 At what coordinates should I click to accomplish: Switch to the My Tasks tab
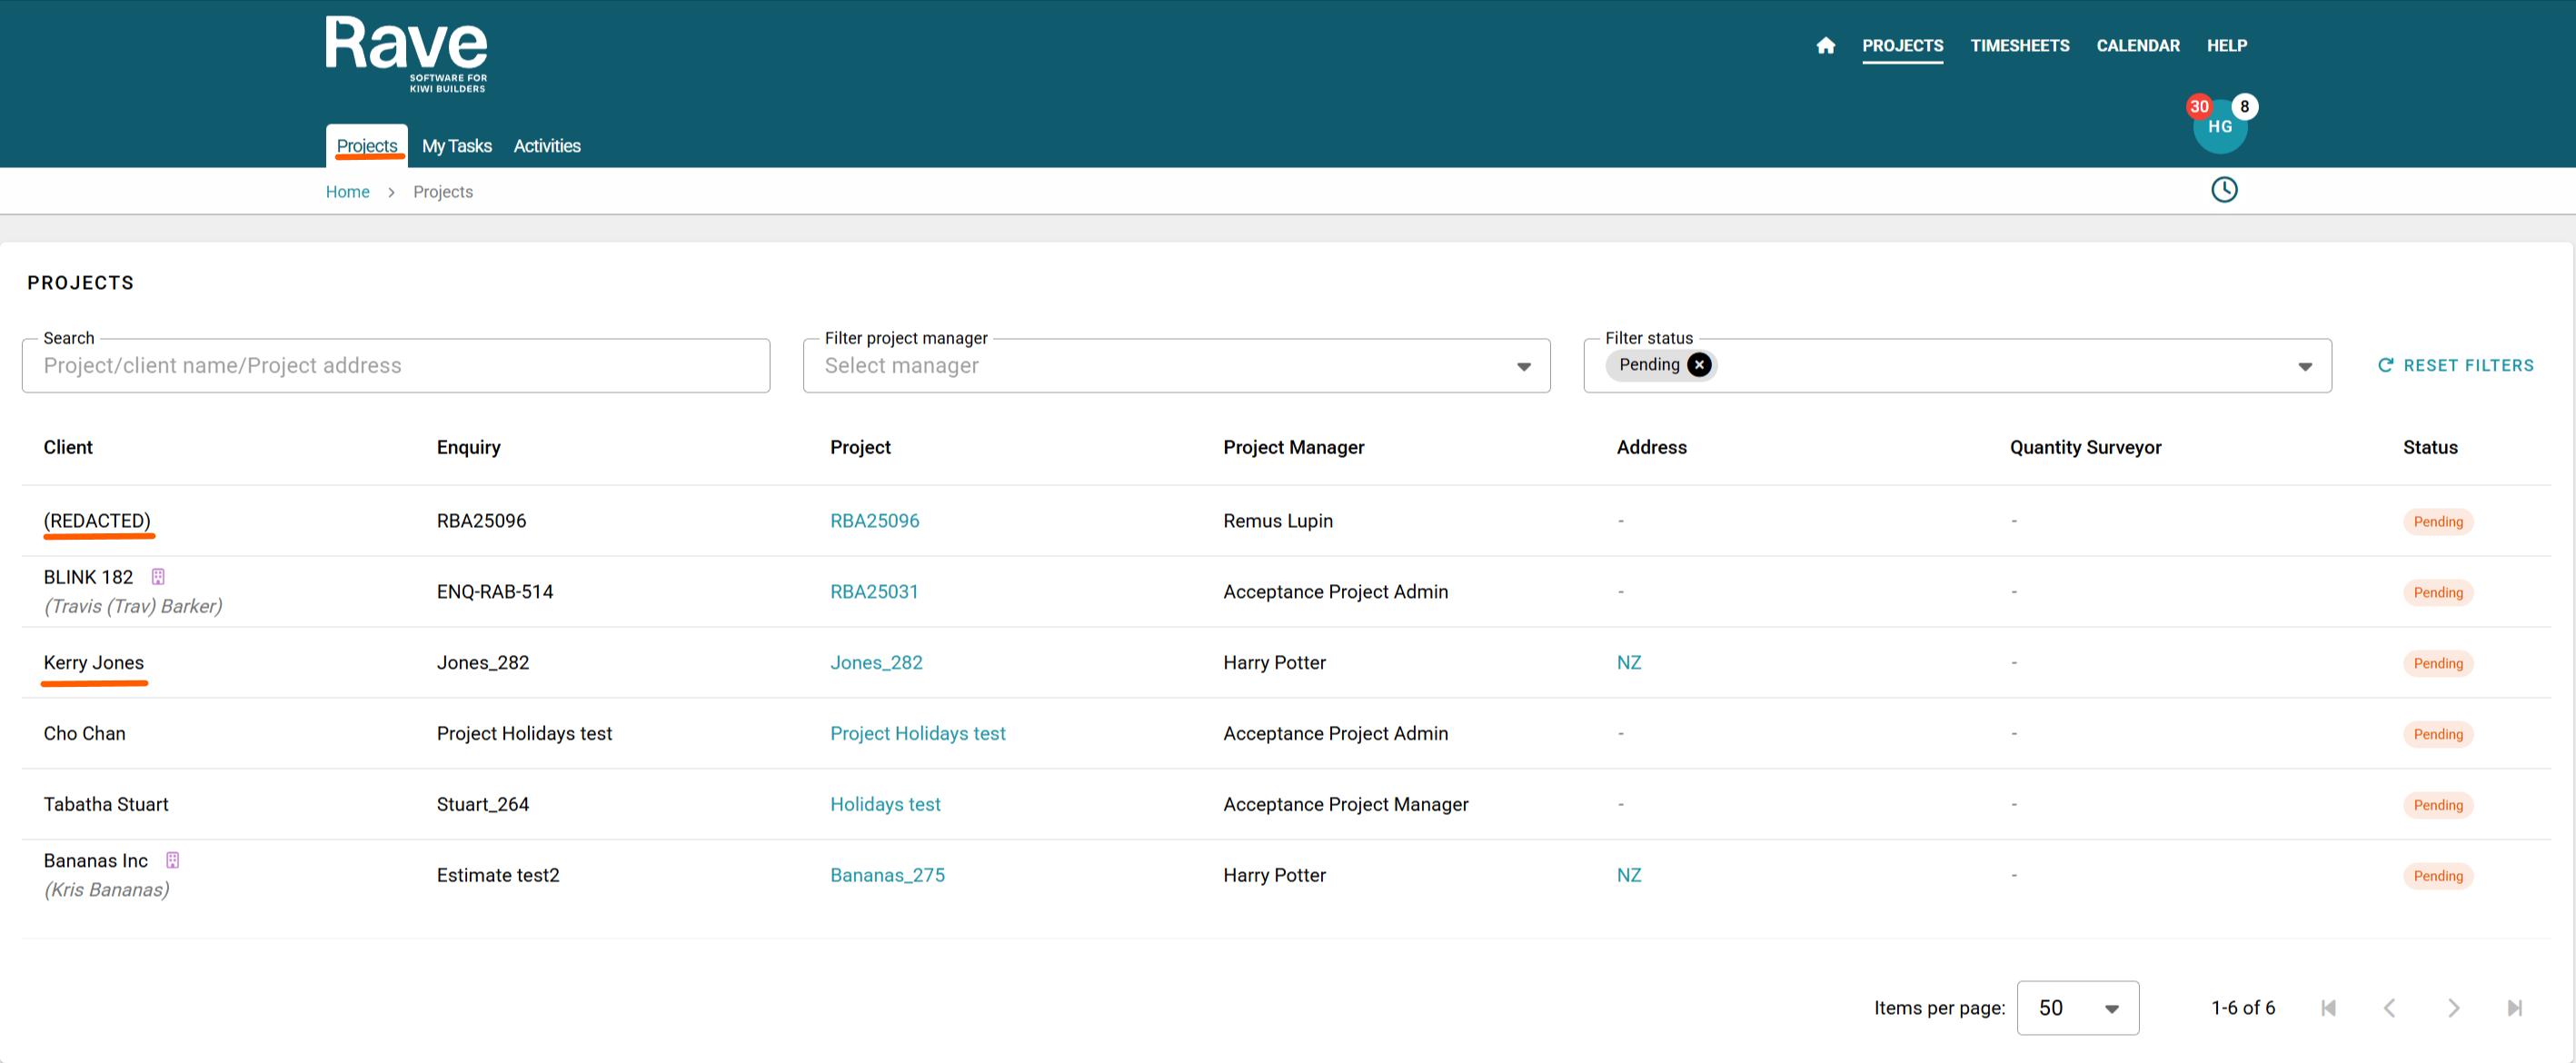[456, 146]
